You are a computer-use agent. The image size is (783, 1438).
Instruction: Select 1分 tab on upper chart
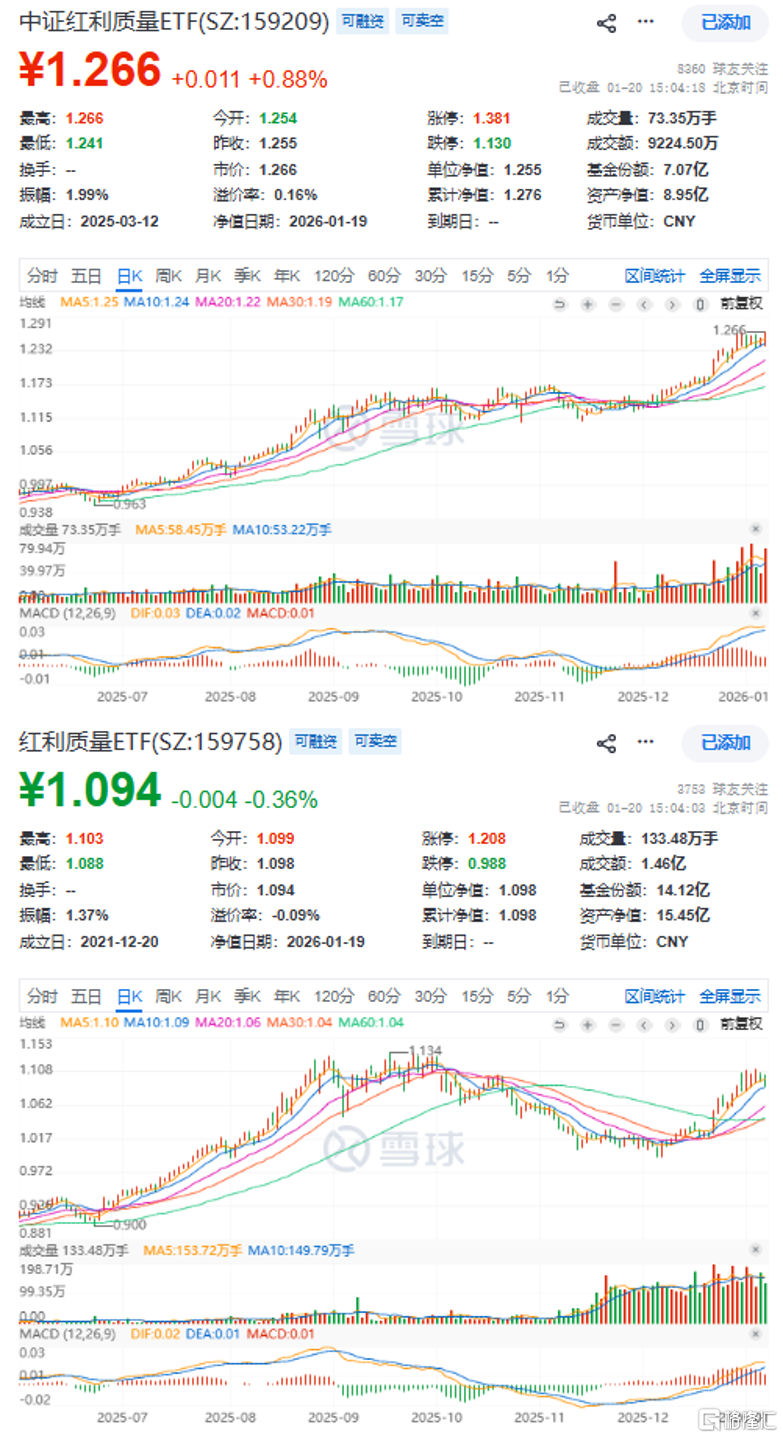point(557,276)
